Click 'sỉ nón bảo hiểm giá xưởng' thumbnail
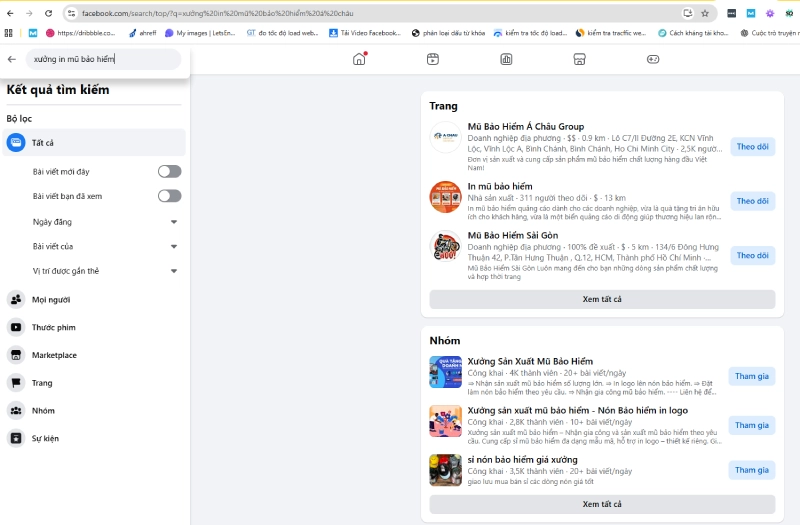The width and height of the screenshot is (800, 525). [445, 470]
